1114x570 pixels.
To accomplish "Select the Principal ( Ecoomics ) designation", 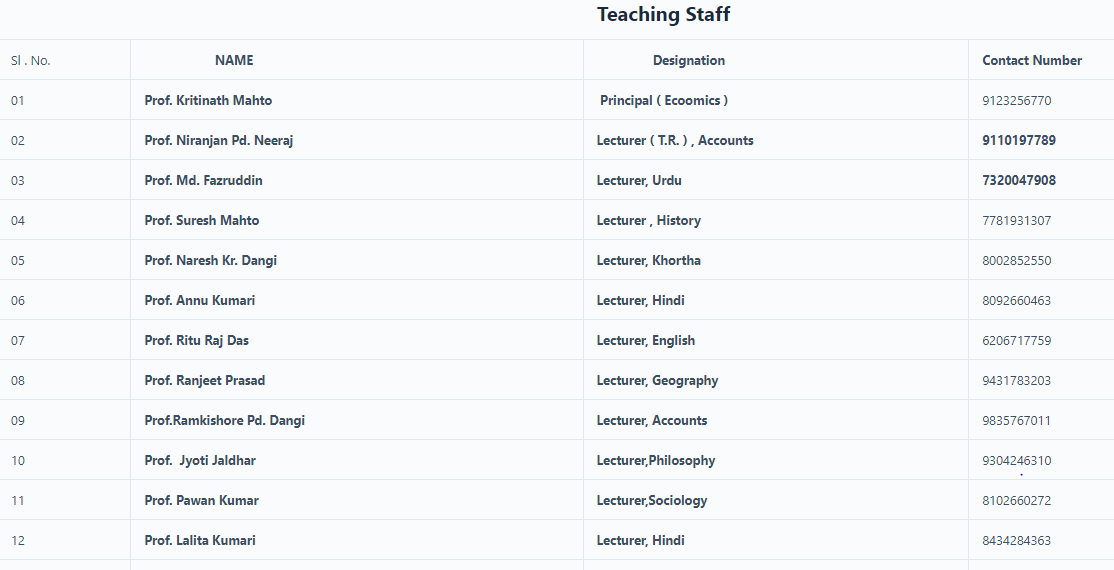I will tap(664, 100).
